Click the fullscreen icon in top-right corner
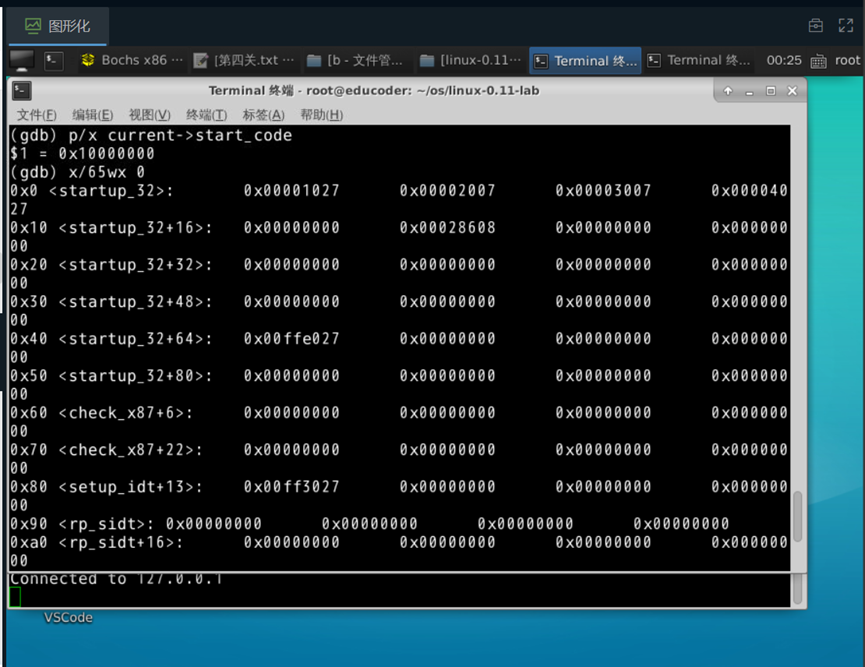The image size is (865, 667). click(x=846, y=26)
